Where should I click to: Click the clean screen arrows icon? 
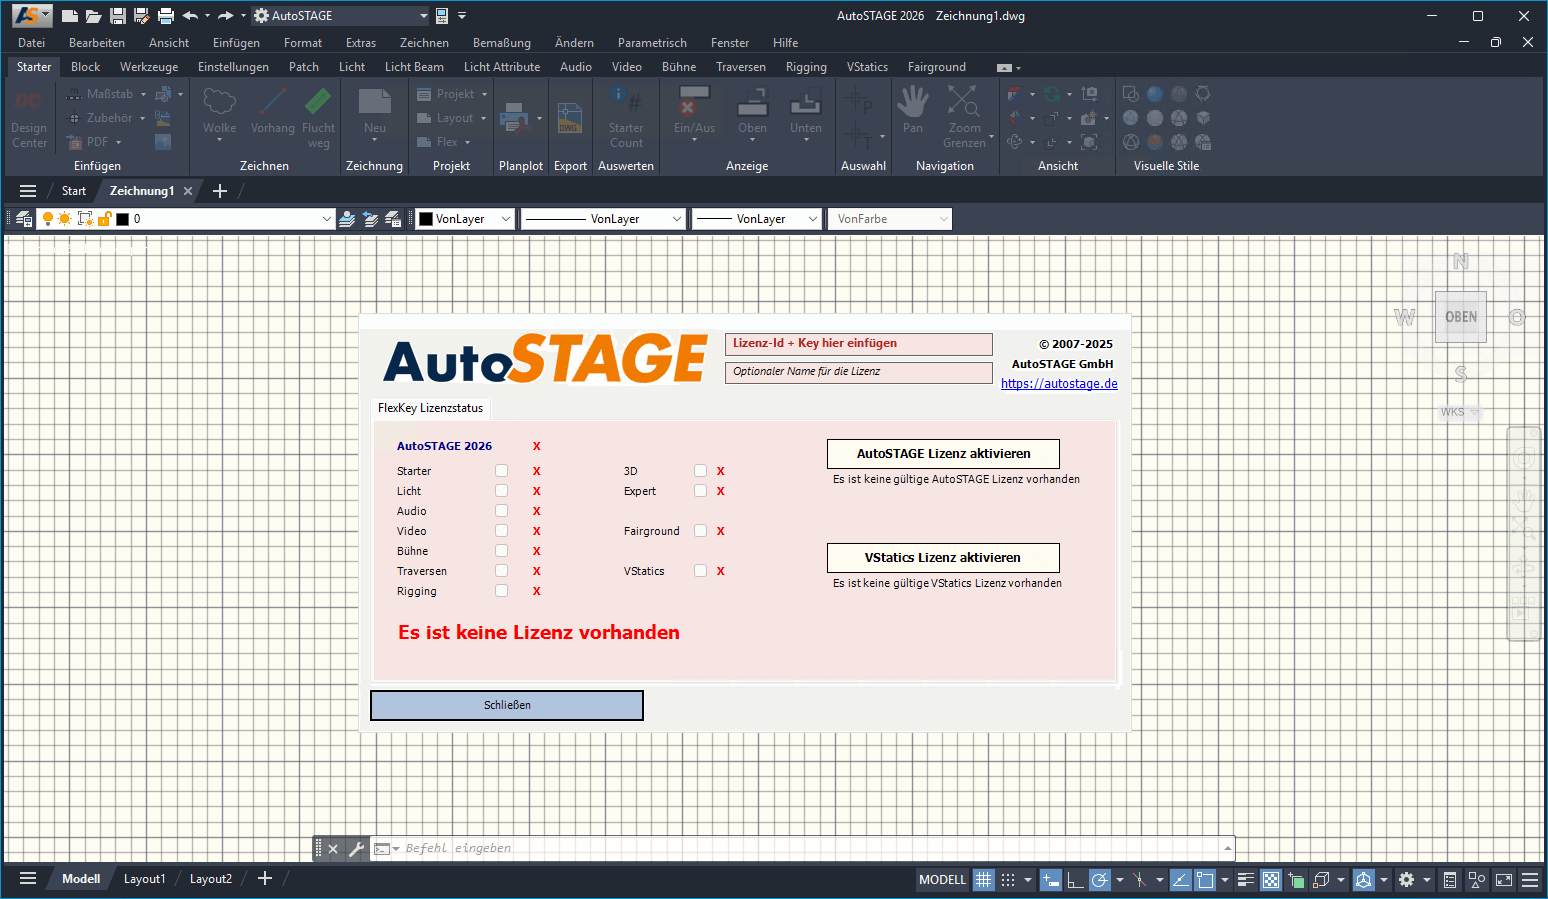(x=1504, y=880)
